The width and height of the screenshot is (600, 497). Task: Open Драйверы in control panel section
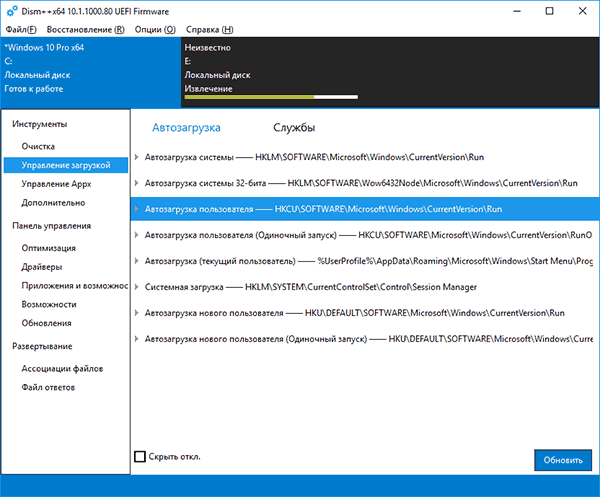42,267
